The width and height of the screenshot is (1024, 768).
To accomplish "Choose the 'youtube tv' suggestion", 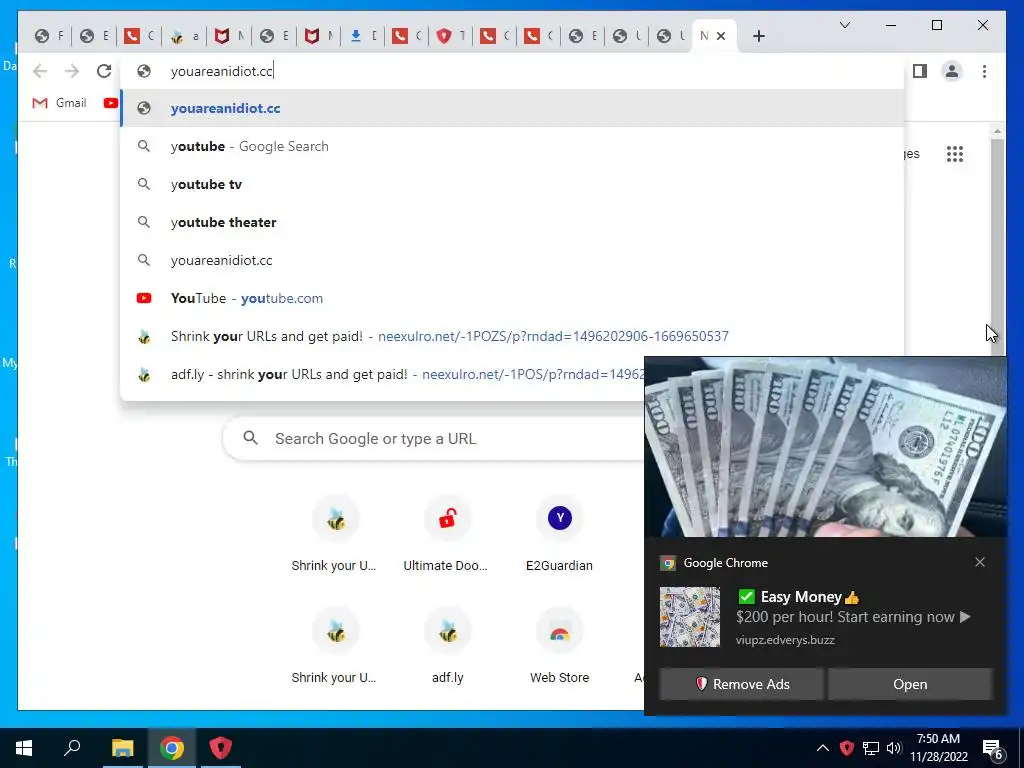I will point(513,184).
